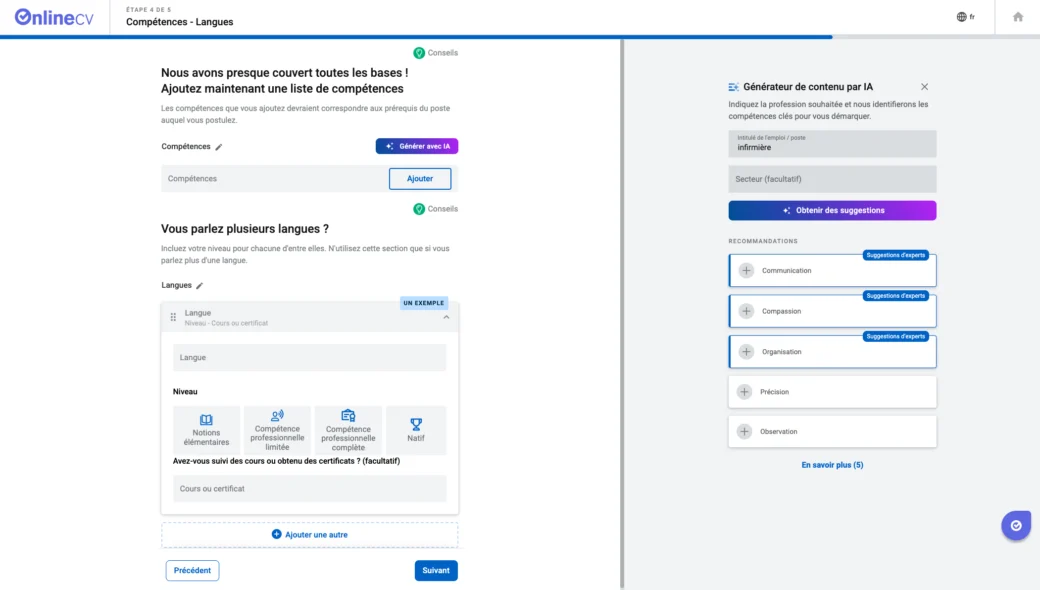The height and width of the screenshot is (590, 1040).
Task: Open the language selector globe 'fr'
Action: 965,17
